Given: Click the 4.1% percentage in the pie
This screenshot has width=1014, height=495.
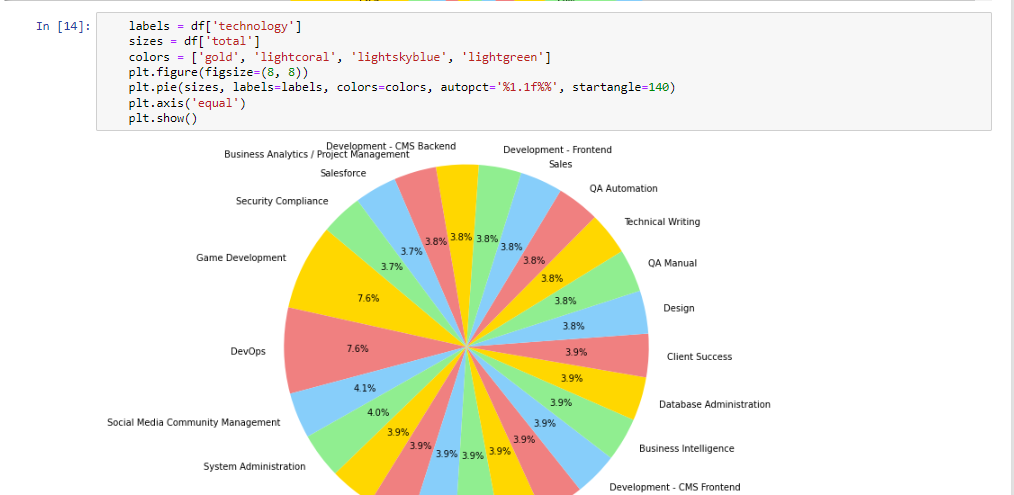Looking at the screenshot, I should [365, 388].
